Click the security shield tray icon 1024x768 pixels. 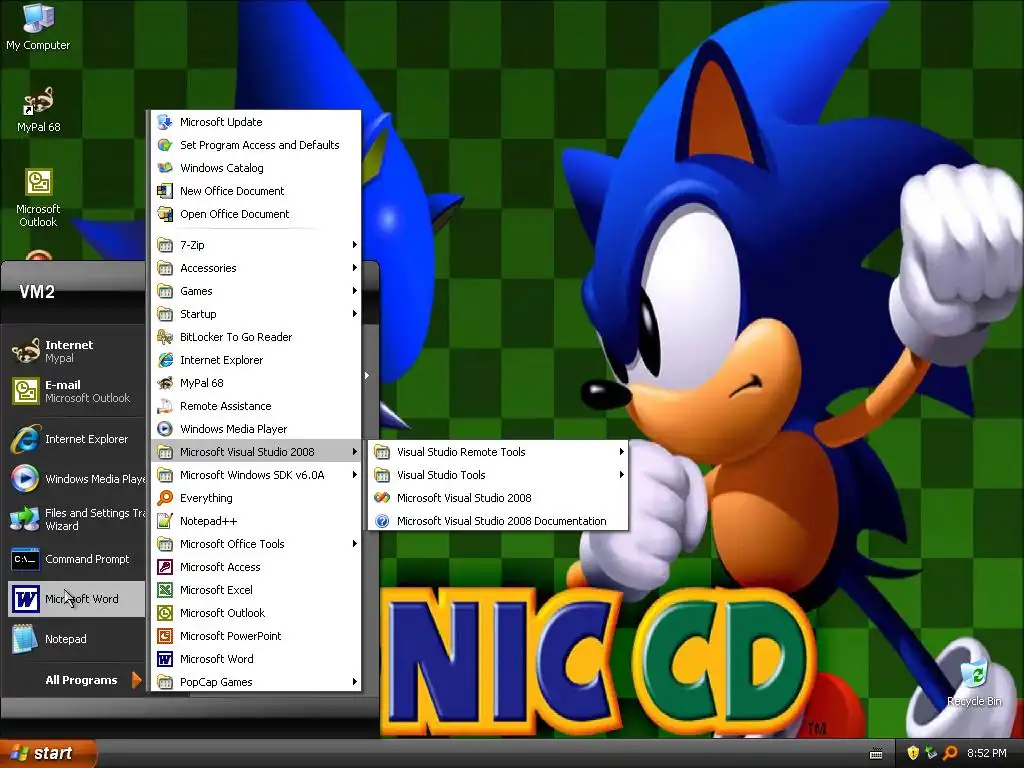913,753
